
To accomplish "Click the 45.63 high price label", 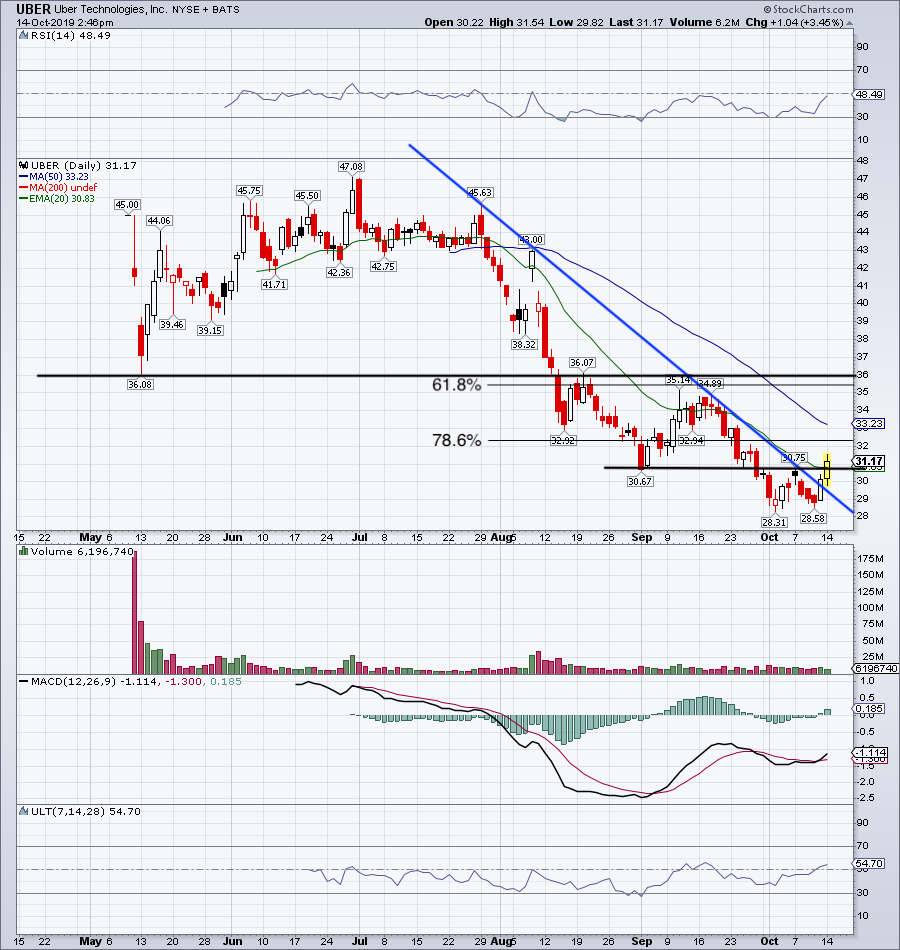I will pos(480,193).
